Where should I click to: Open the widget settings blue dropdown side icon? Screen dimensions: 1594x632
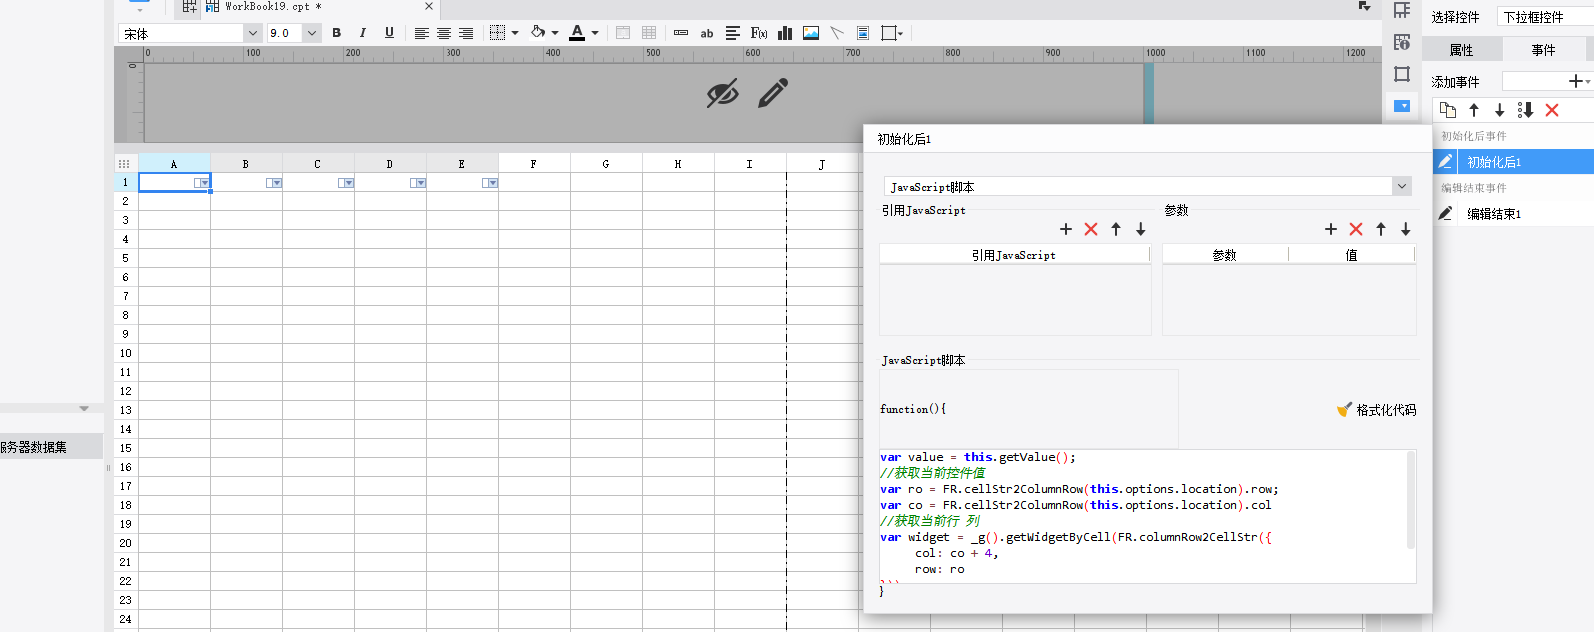tap(1402, 106)
